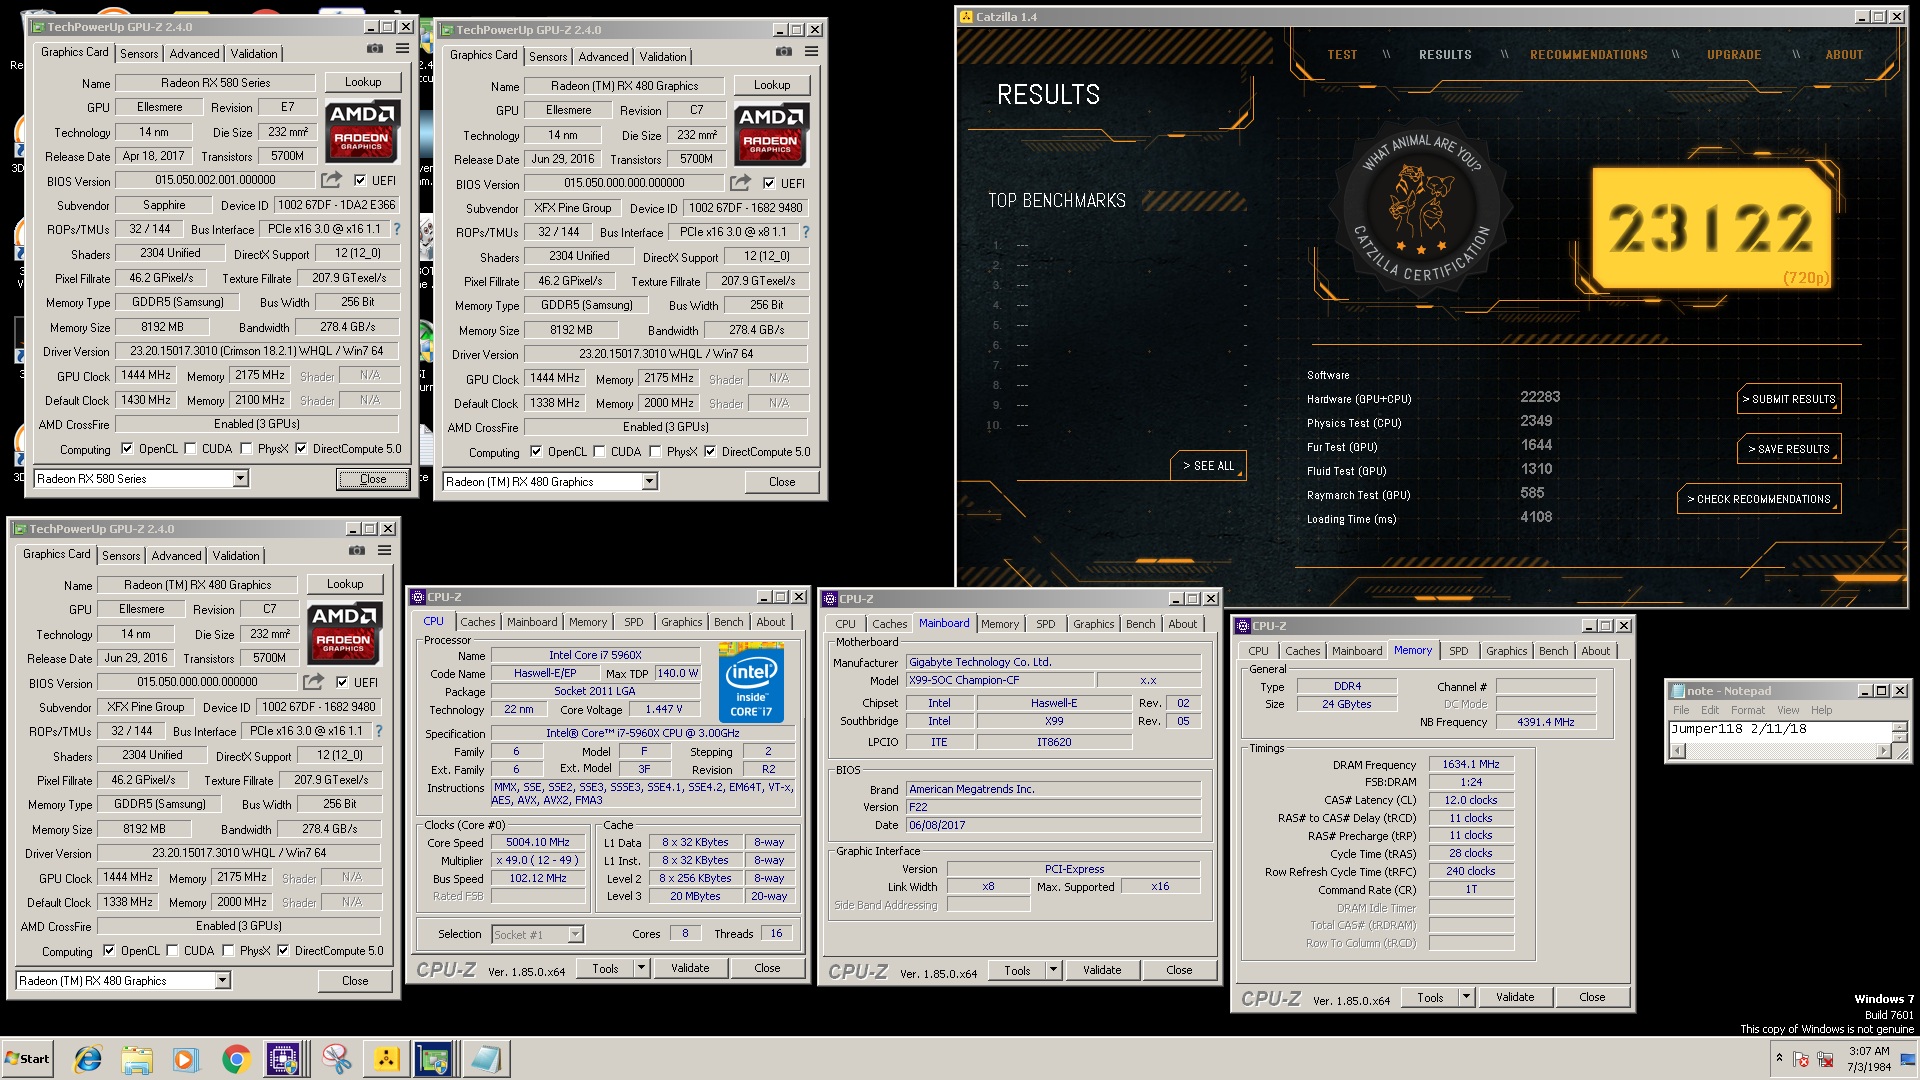Viewport: 1920px width, 1080px height.
Task: Toggle UEFI checkbox in bottom-left GPU-Z window
Action: point(342,682)
